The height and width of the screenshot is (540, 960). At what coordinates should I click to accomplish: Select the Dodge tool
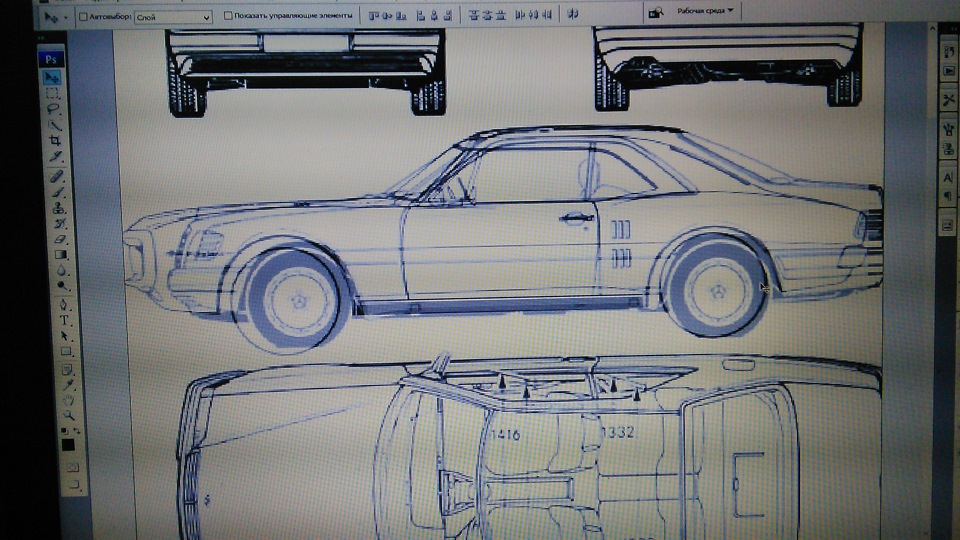[62, 285]
